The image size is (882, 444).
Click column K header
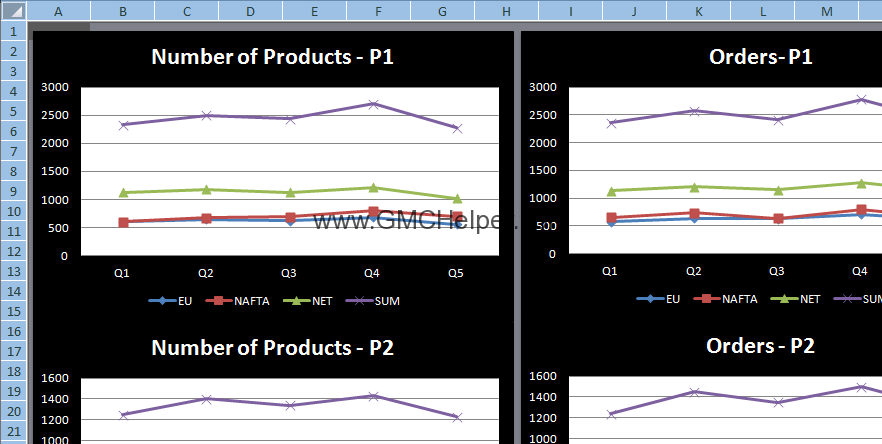(x=698, y=10)
